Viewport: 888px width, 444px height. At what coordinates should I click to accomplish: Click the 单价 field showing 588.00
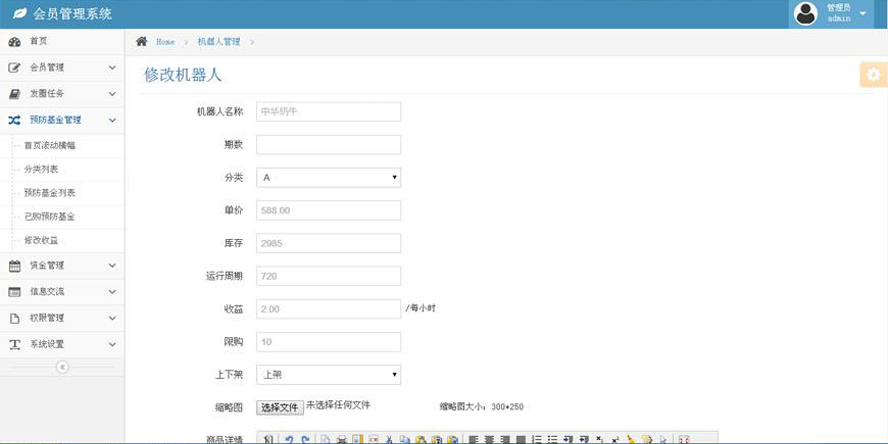click(x=328, y=210)
